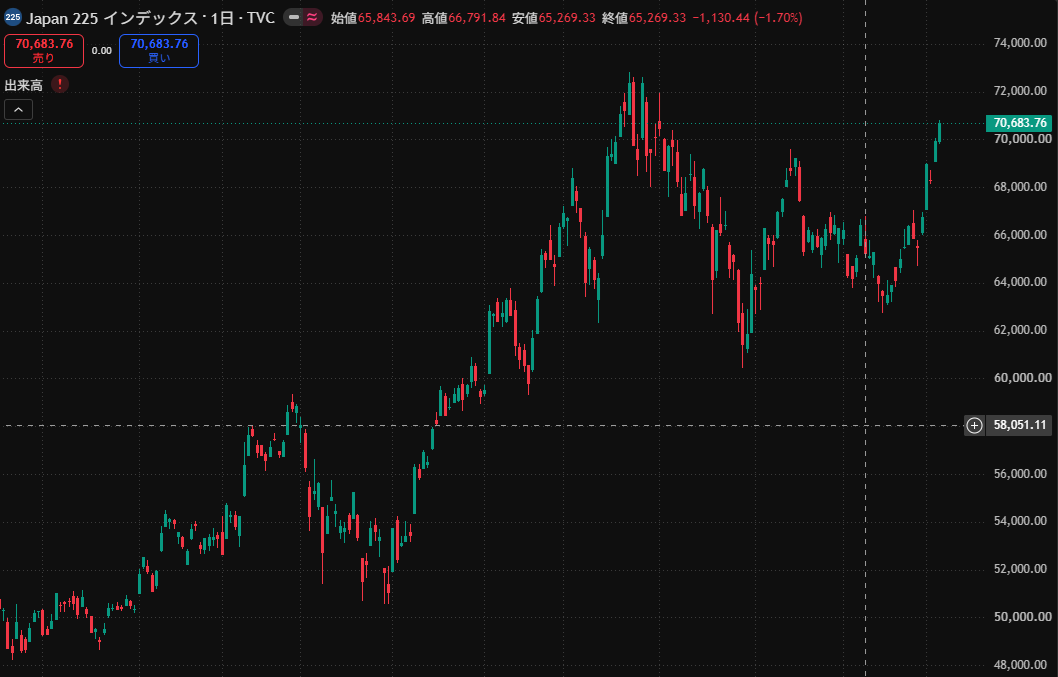This screenshot has width=1058, height=677.
Task: Click the 高値 66,791.84 high value
Action: pos(464,18)
